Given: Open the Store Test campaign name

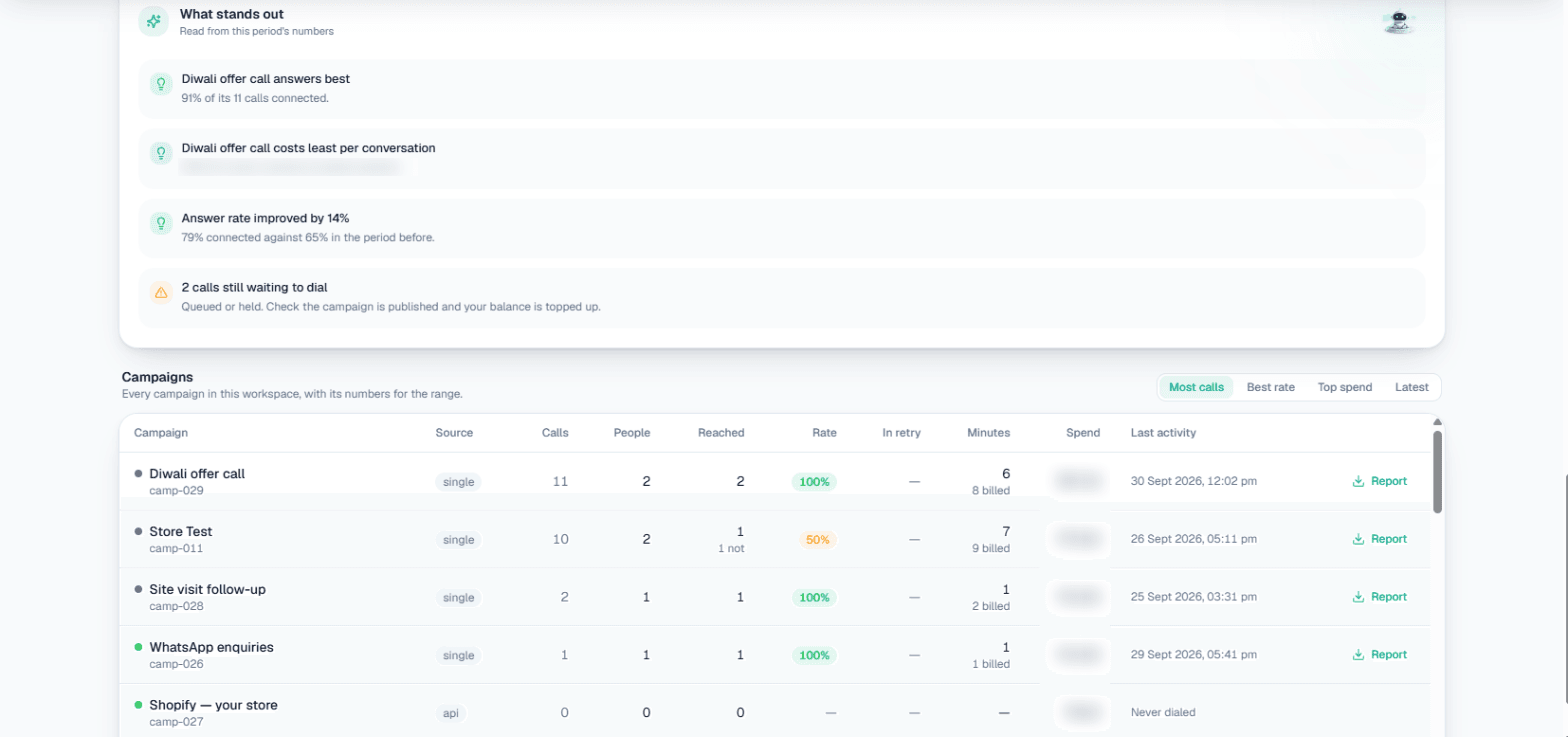Looking at the screenshot, I should click(x=181, y=531).
